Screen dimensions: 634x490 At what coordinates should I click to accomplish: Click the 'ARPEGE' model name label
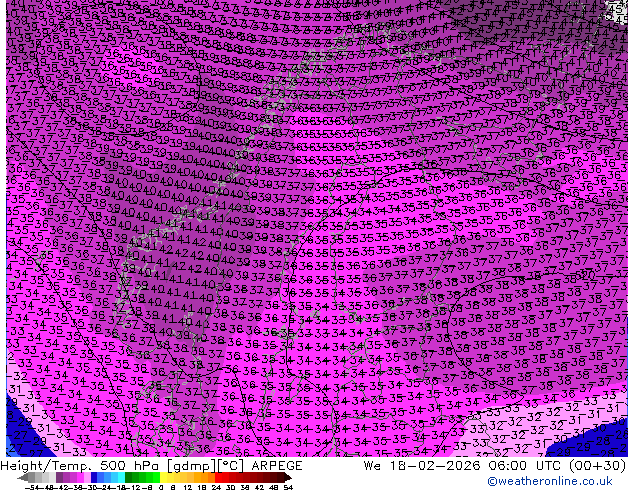[x=277, y=466]
